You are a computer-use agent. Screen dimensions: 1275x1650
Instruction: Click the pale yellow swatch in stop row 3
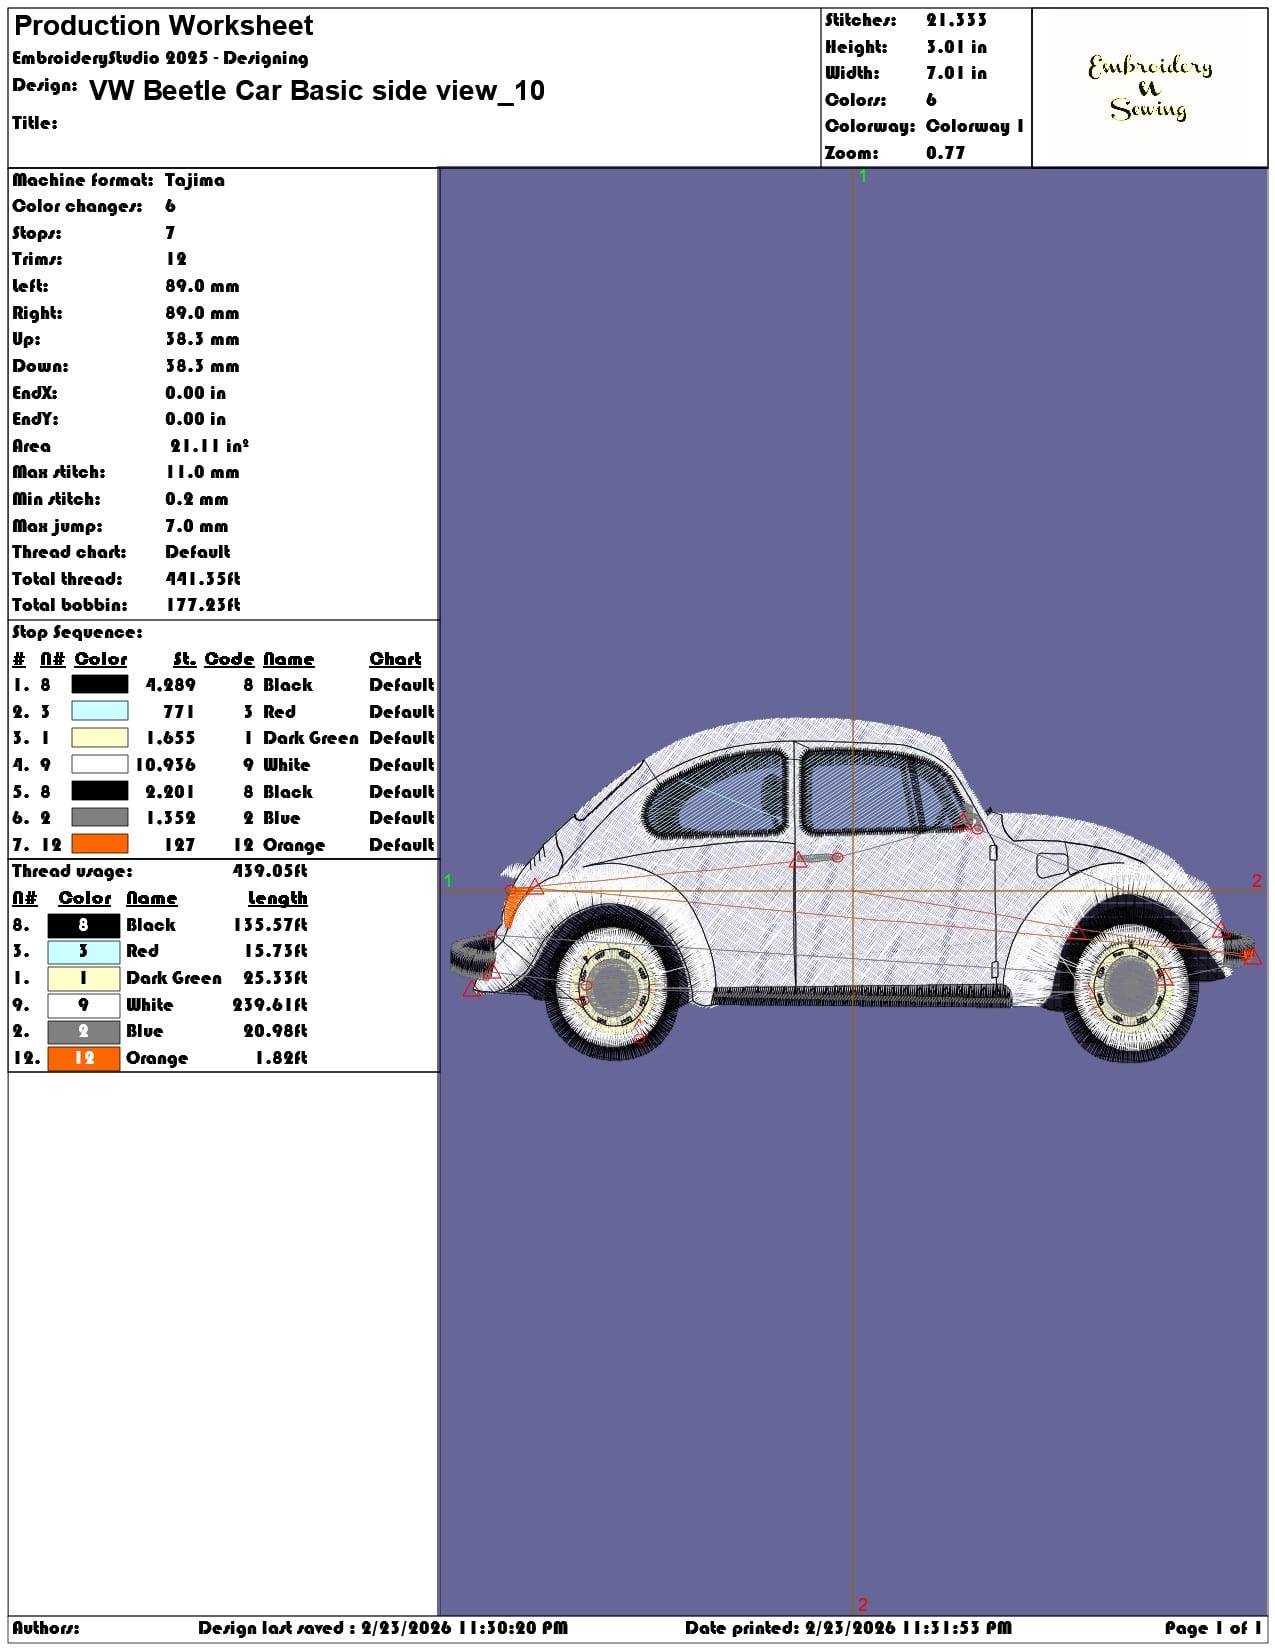coord(100,738)
